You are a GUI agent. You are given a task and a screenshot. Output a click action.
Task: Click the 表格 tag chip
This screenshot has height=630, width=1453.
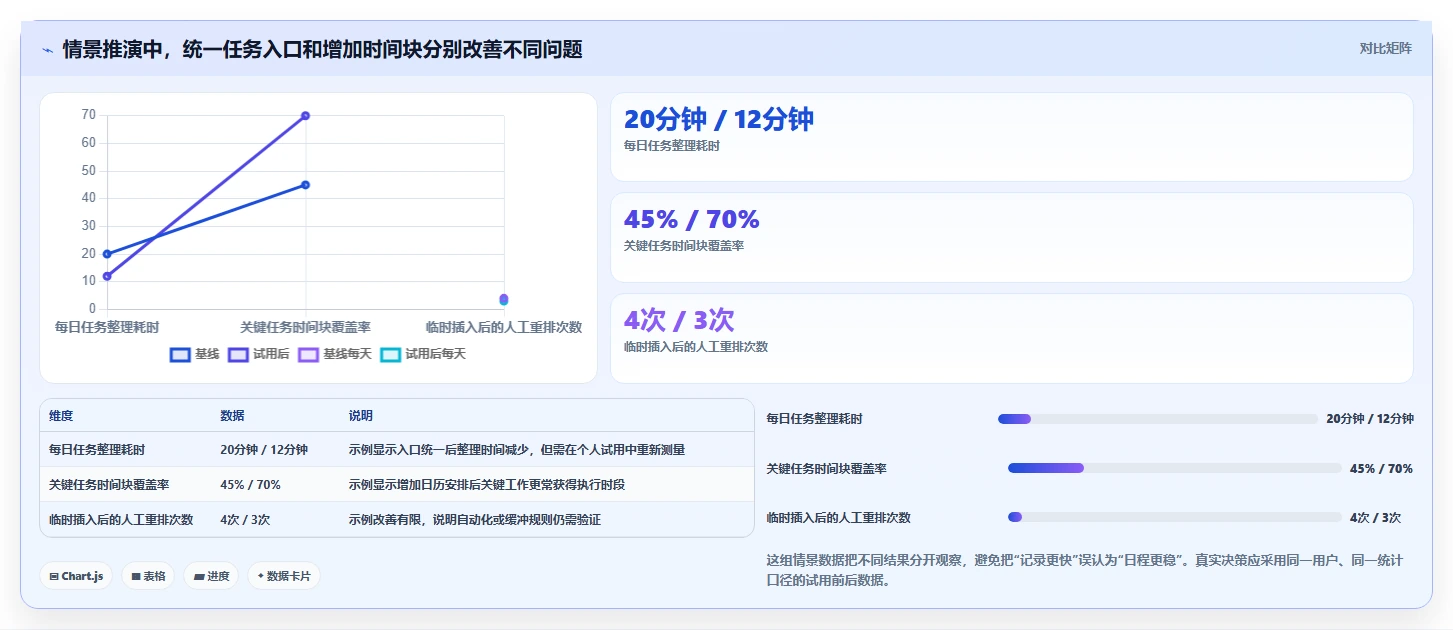[148, 576]
